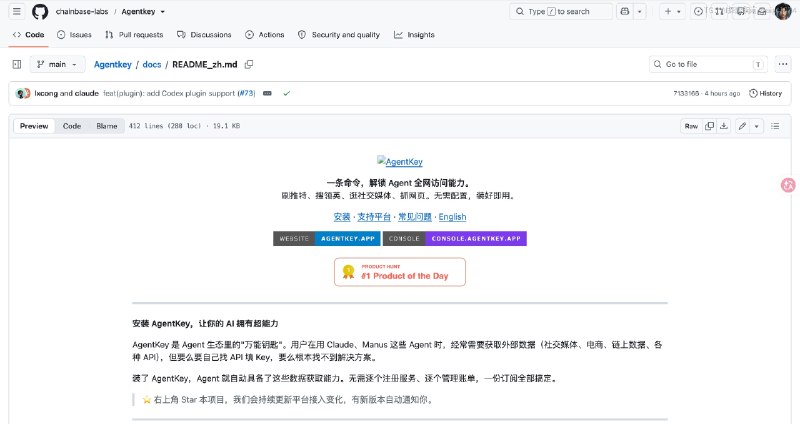
Task: Switch to the Code tab
Action: pos(29,35)
